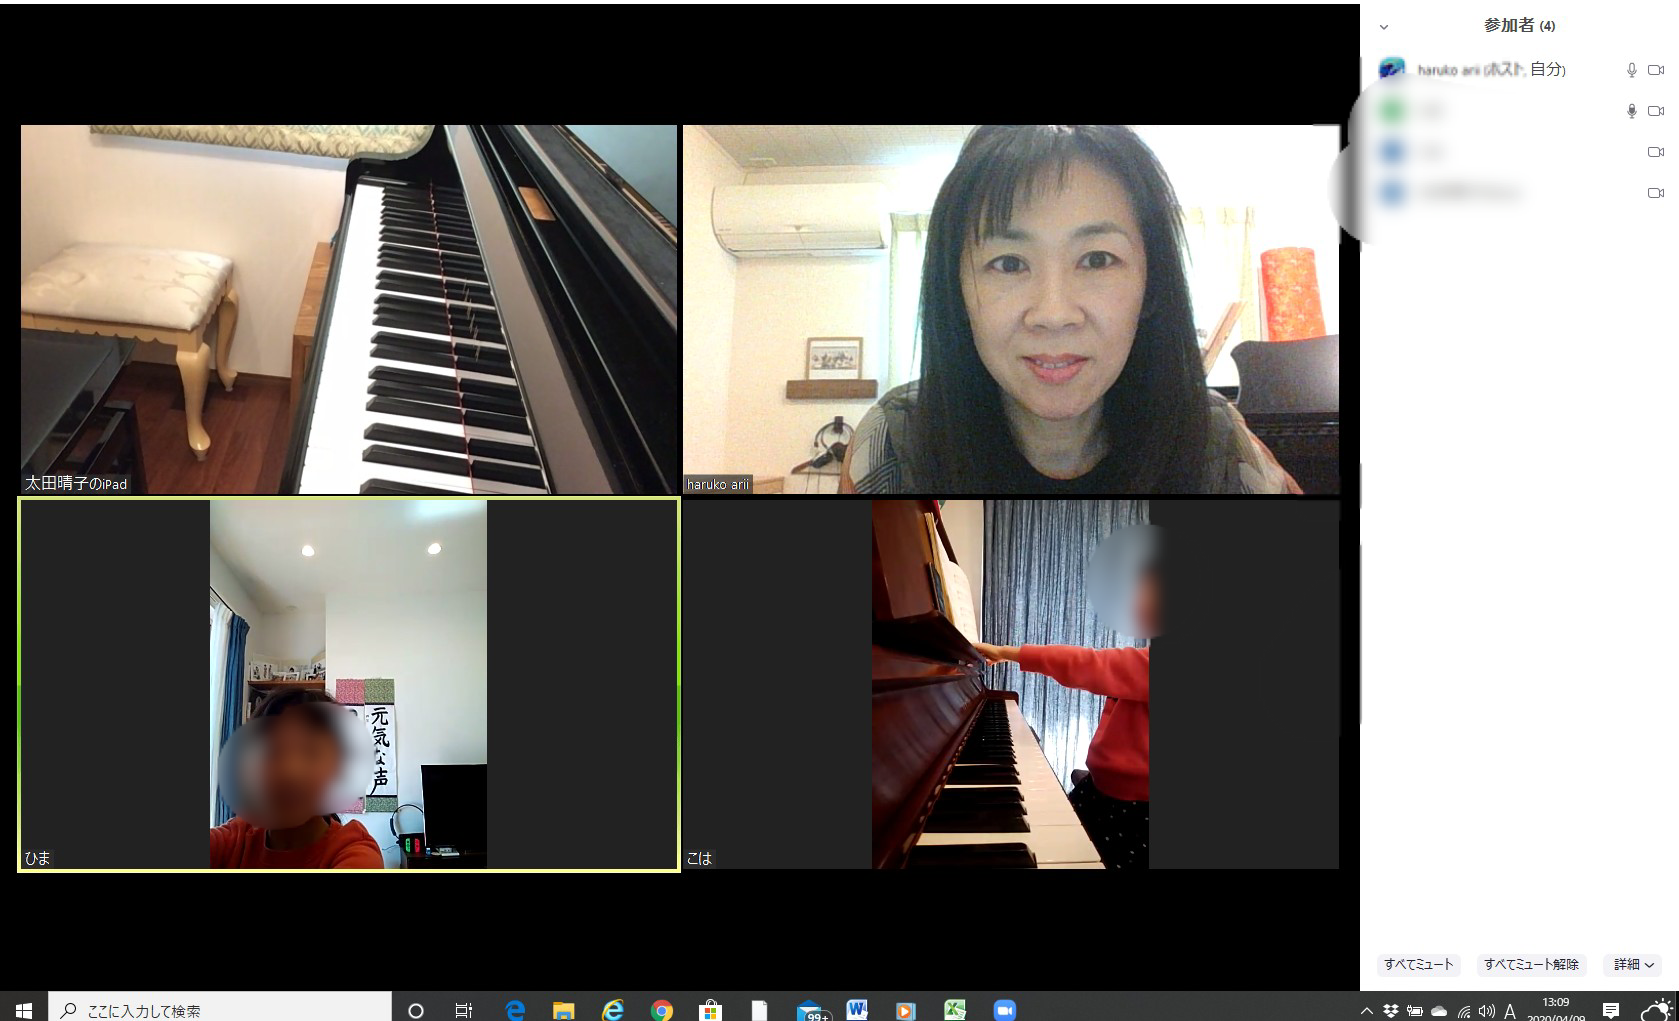Toggle the host haruko arii camera icon
The height and width of the screenshot is (1021, 1679).
1655,70
